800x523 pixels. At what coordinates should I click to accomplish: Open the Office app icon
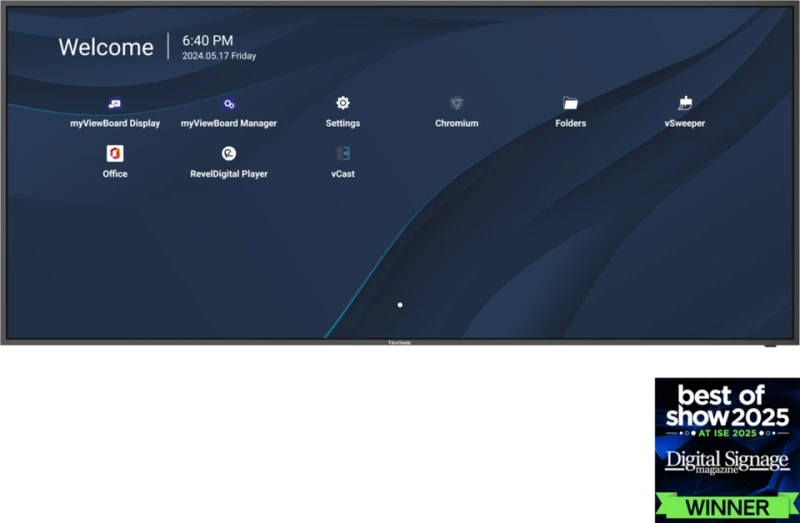pyautogui.click(x=115, y=154)
